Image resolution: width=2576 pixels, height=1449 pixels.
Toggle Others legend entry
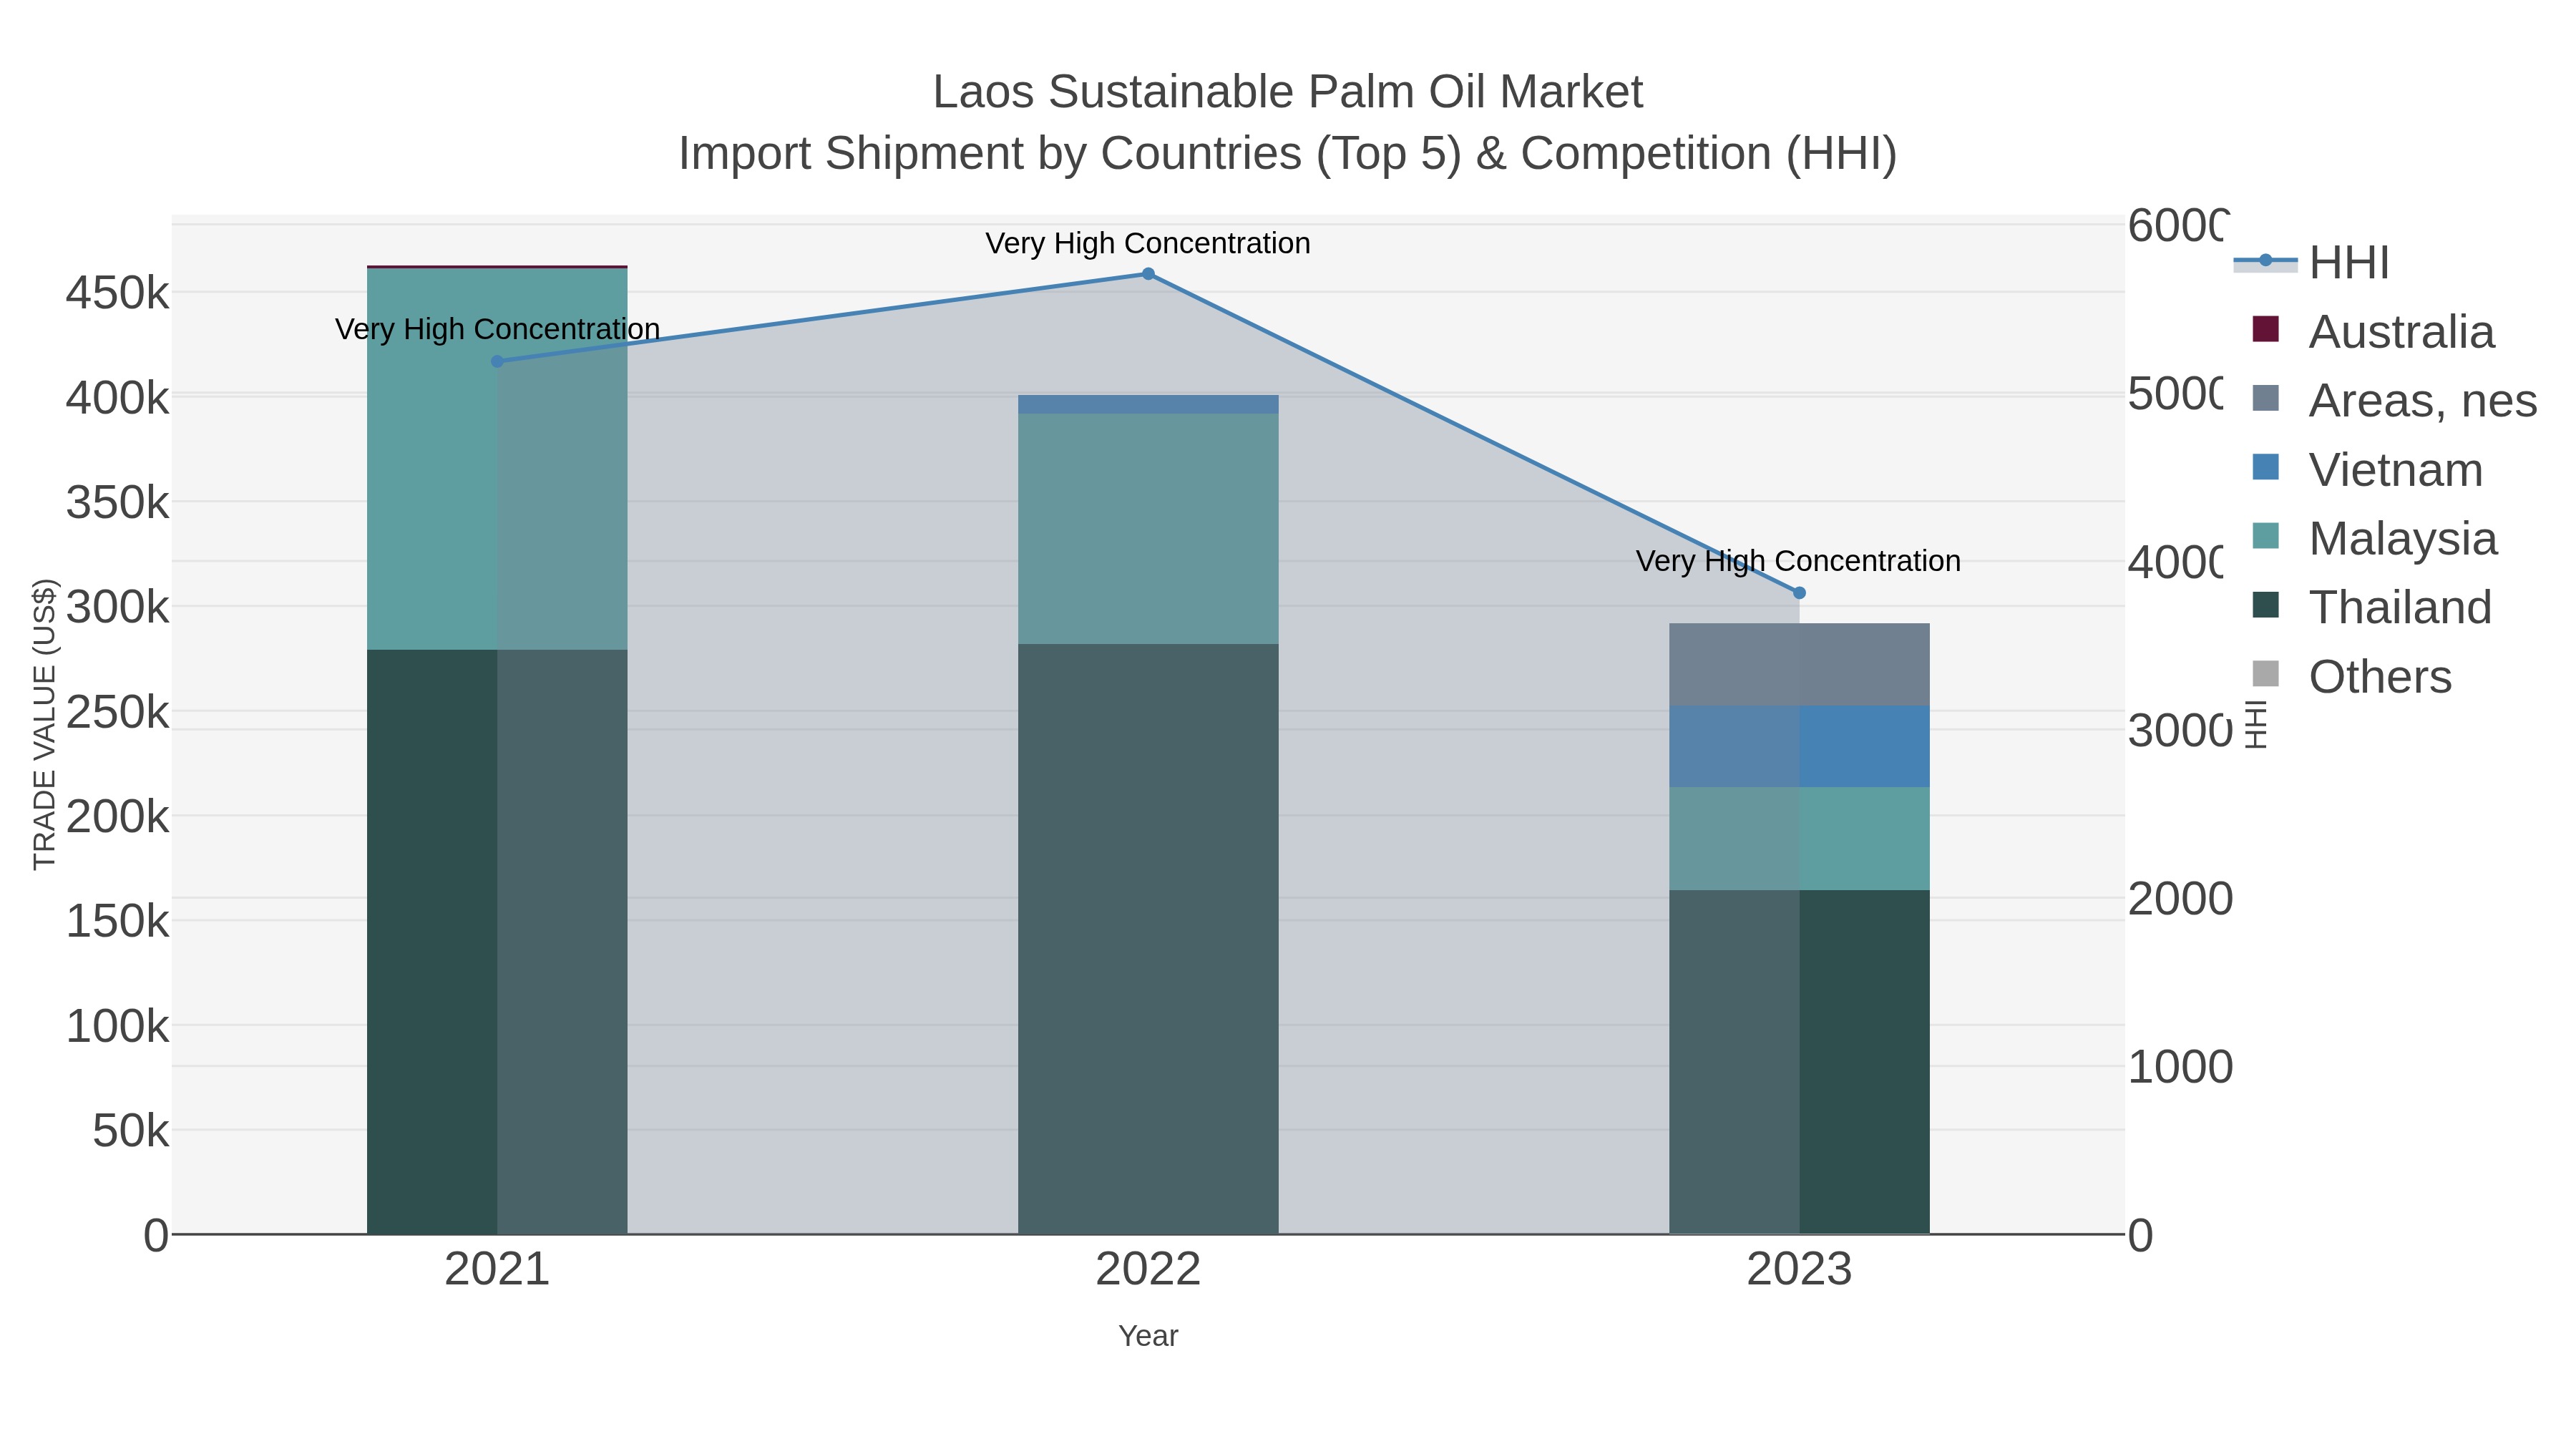(2351, 676)
